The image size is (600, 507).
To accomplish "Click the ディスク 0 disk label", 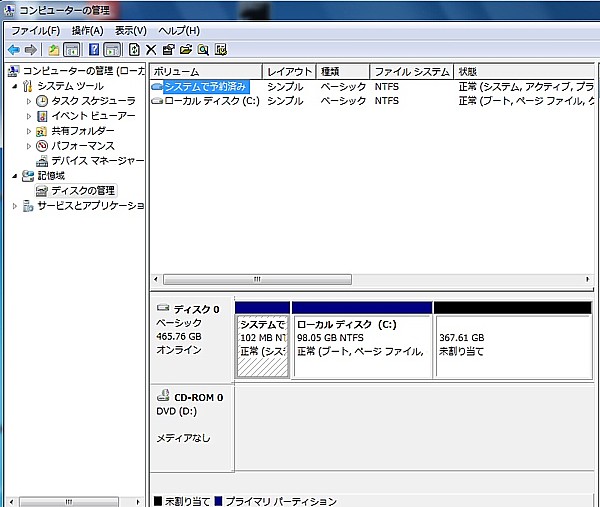I will [x=196, y=309].
